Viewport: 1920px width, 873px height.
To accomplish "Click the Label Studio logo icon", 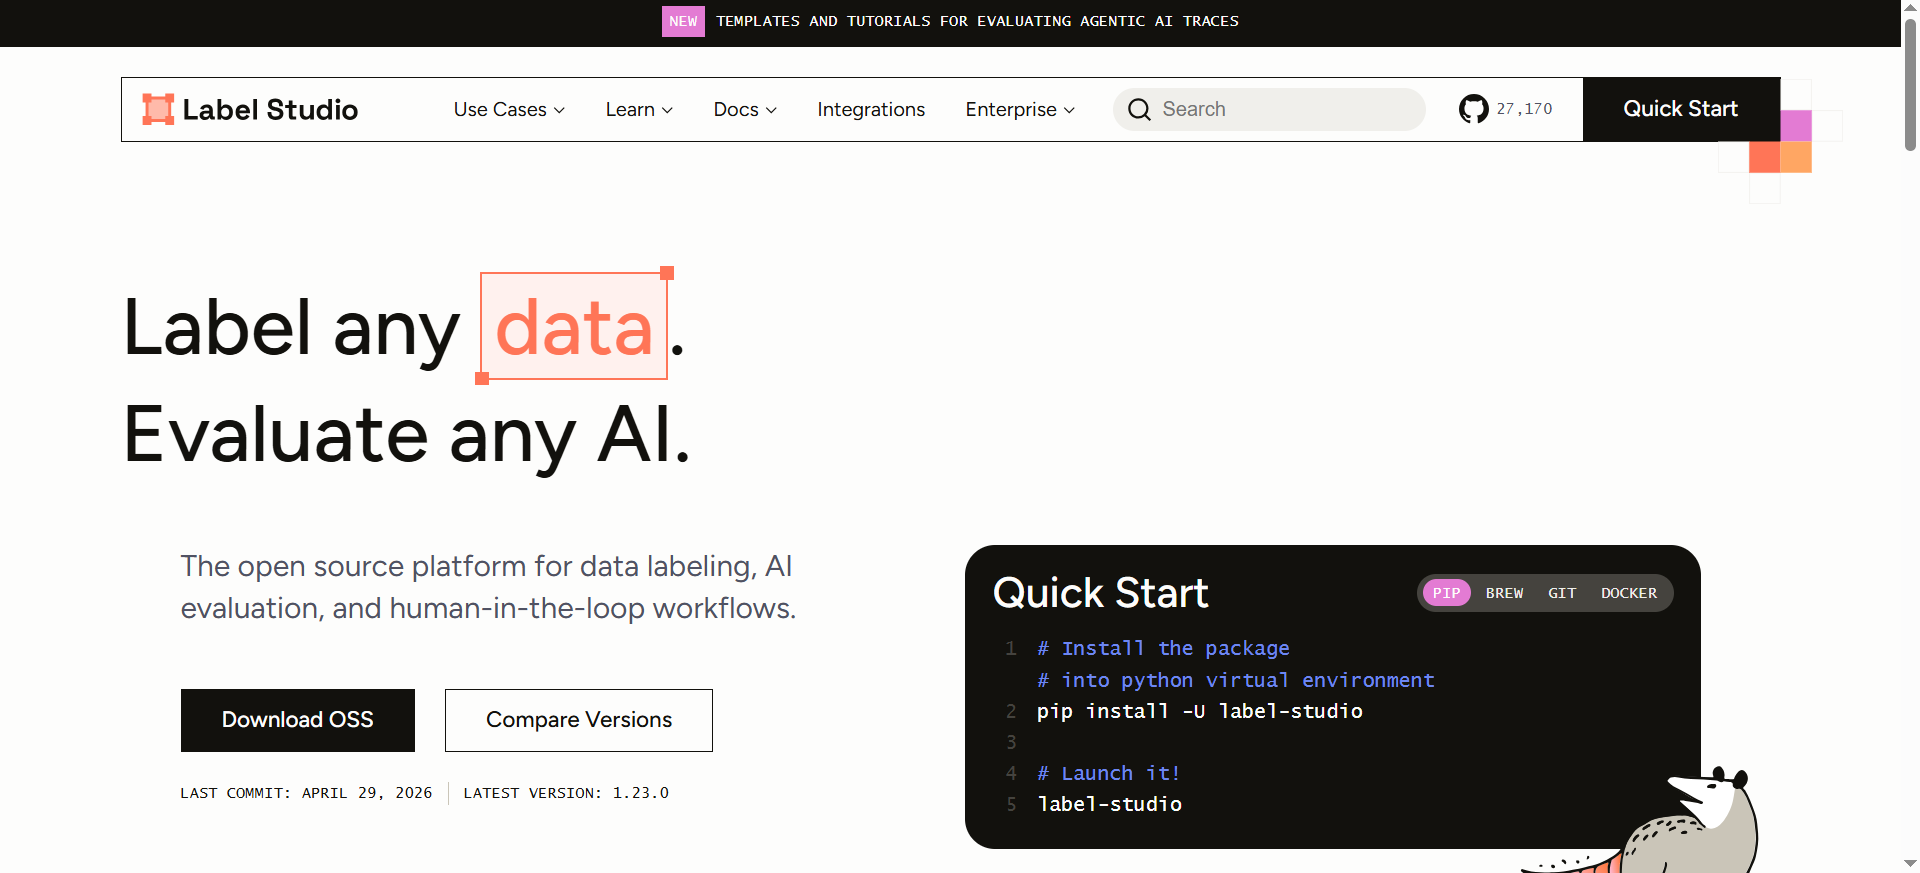I will [158, 109].
